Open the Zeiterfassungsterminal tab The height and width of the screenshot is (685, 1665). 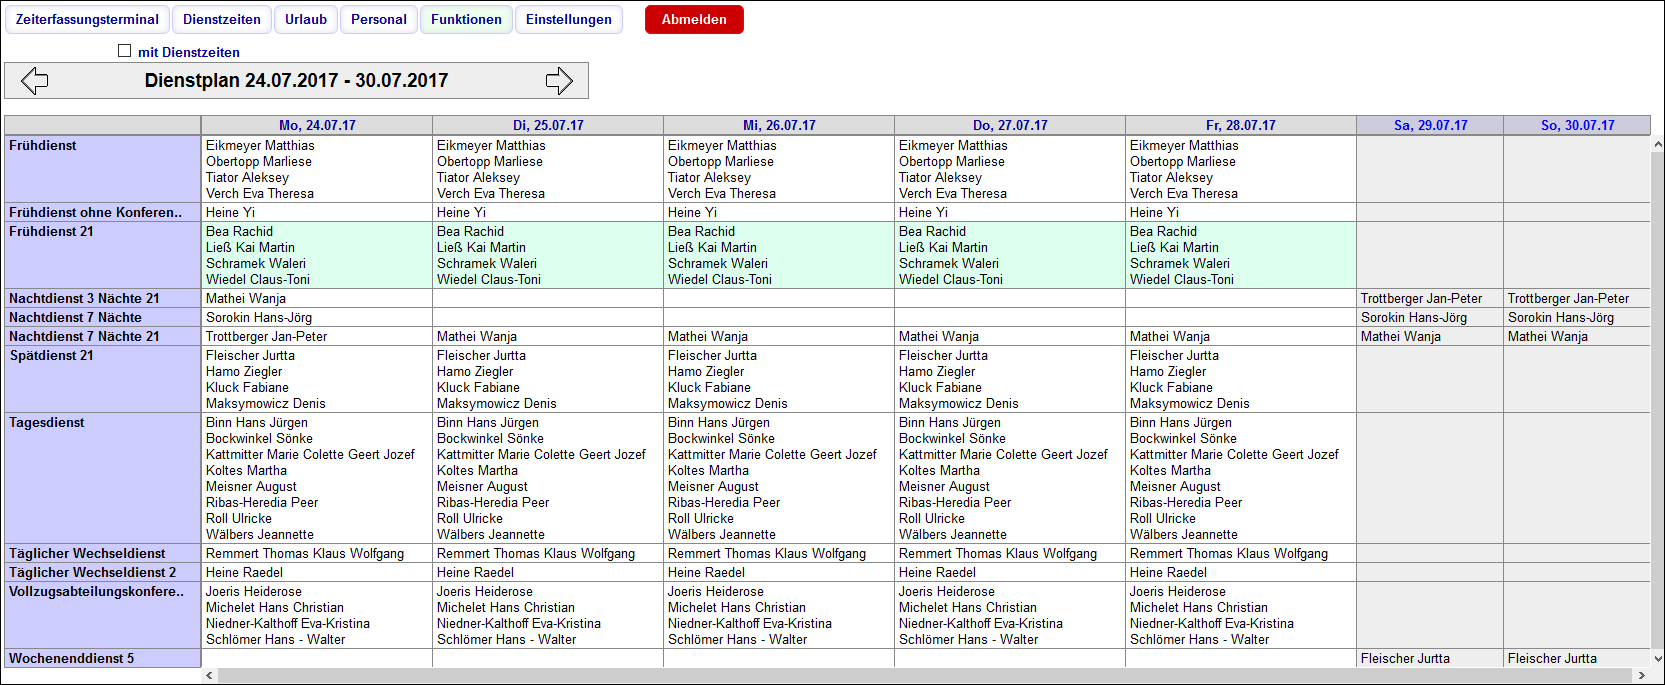(x=87, y=20)
